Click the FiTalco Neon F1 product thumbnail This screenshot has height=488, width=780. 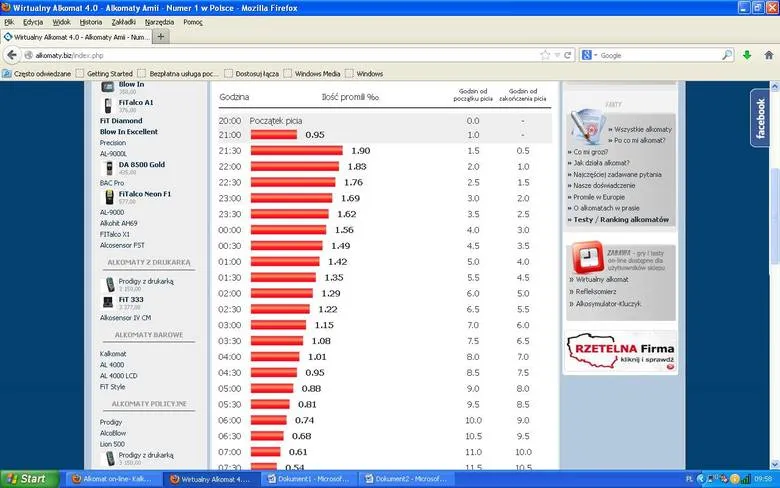click(x=109, y=197)
